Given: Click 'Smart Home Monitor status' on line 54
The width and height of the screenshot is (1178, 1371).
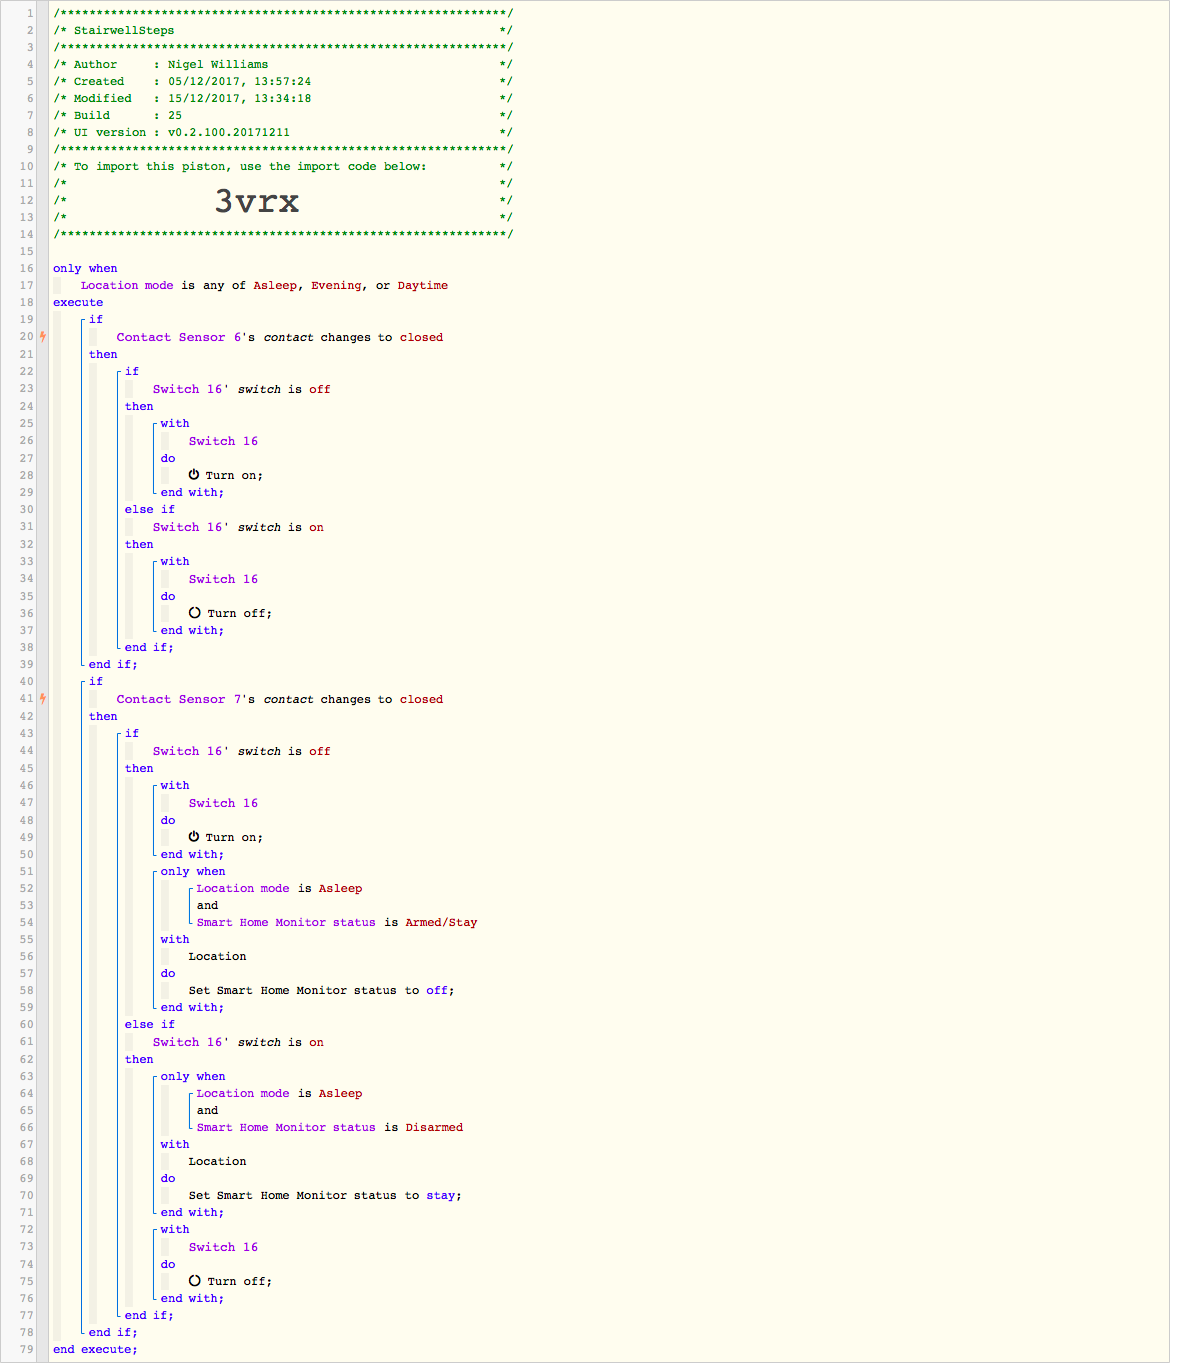Looking at the screenshot, I should [286, 922].
